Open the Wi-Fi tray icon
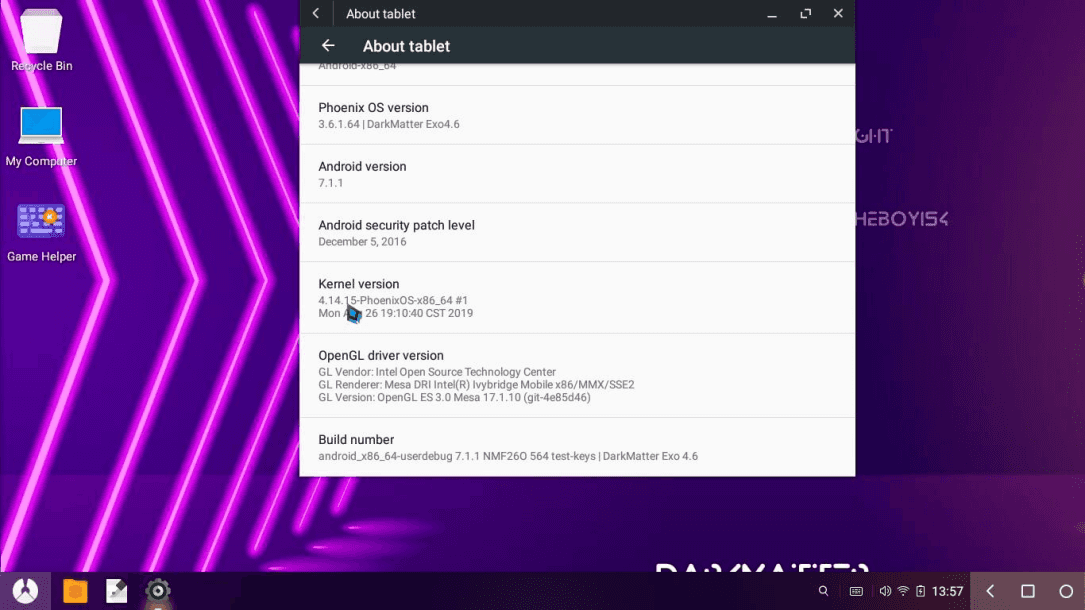This screenshot has height=610, width=1085. pos(903,591)
